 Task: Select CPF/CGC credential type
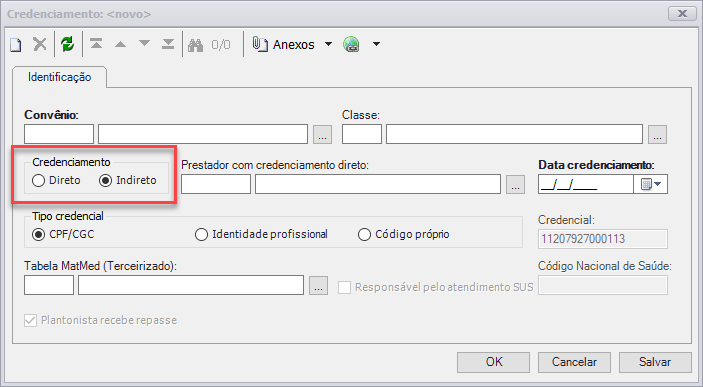pyautogui.click(x=63, y=234)
